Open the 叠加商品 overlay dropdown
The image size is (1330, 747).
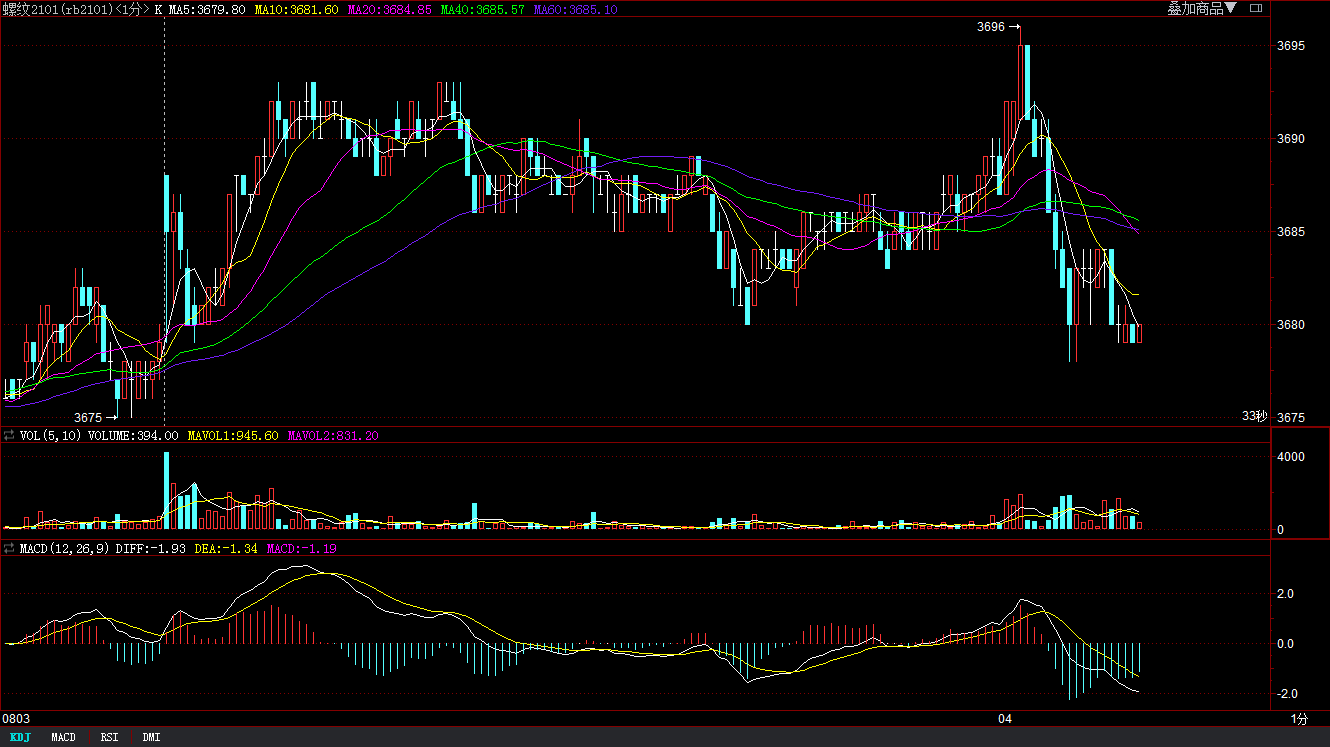pyautogui.click(x=1201, y=8)
